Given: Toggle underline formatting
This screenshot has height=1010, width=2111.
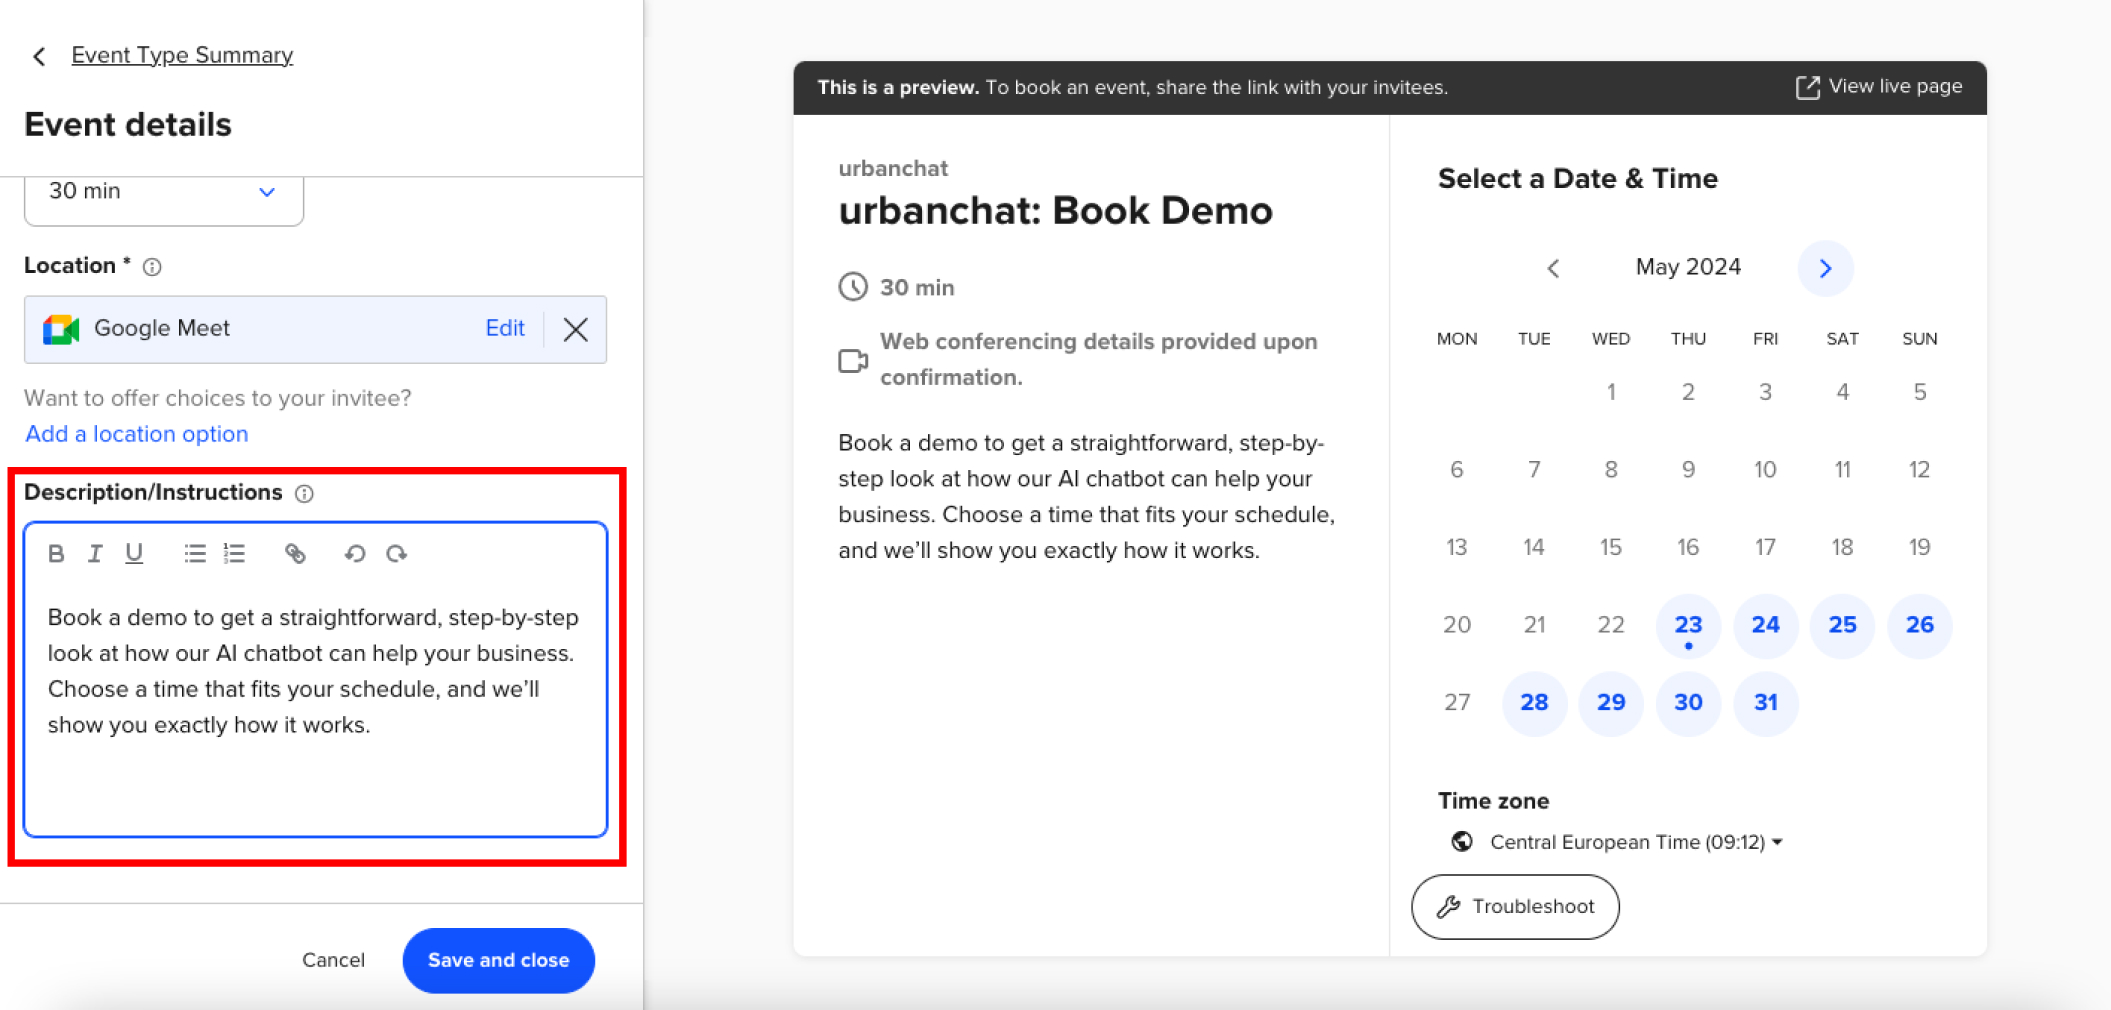Looking at the screenshot, I should click(134, 553).
